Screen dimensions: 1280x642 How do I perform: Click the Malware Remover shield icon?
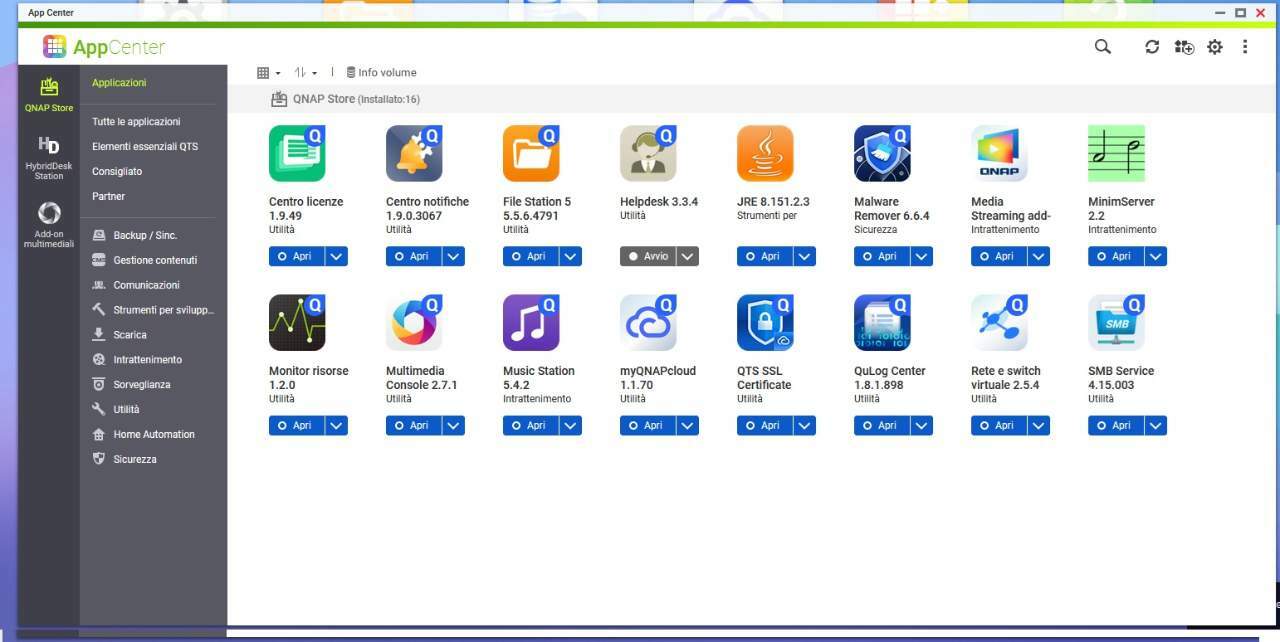click(882, 153)
